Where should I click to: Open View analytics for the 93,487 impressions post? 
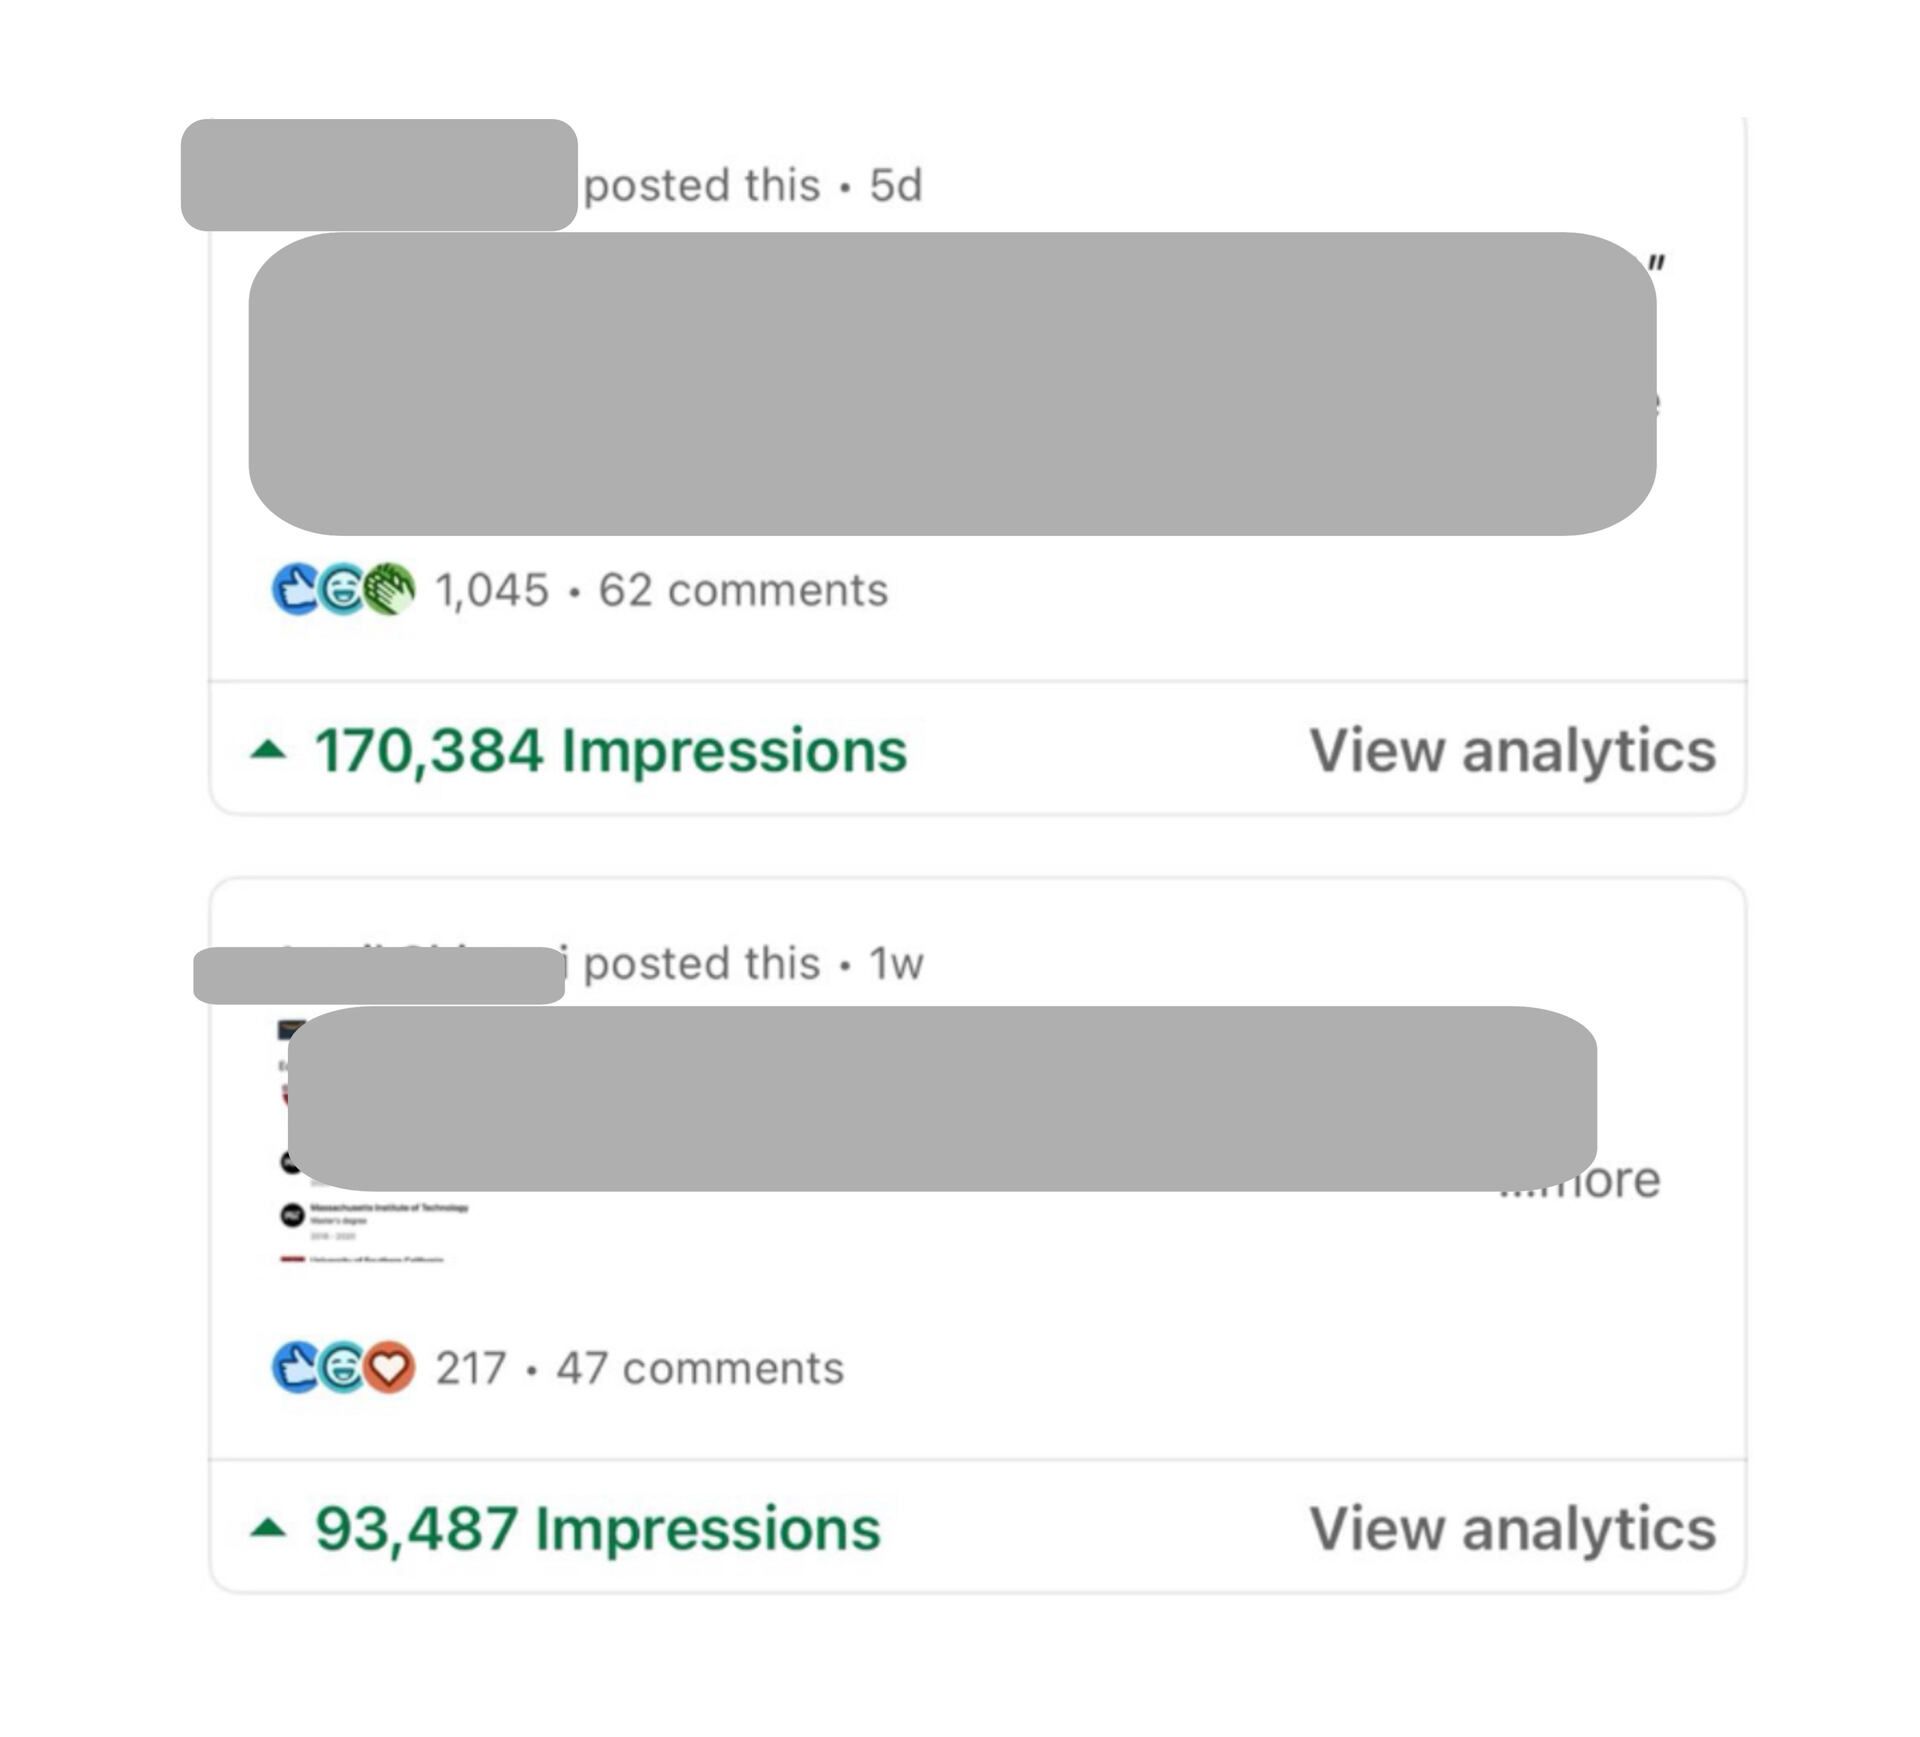1512,1529
